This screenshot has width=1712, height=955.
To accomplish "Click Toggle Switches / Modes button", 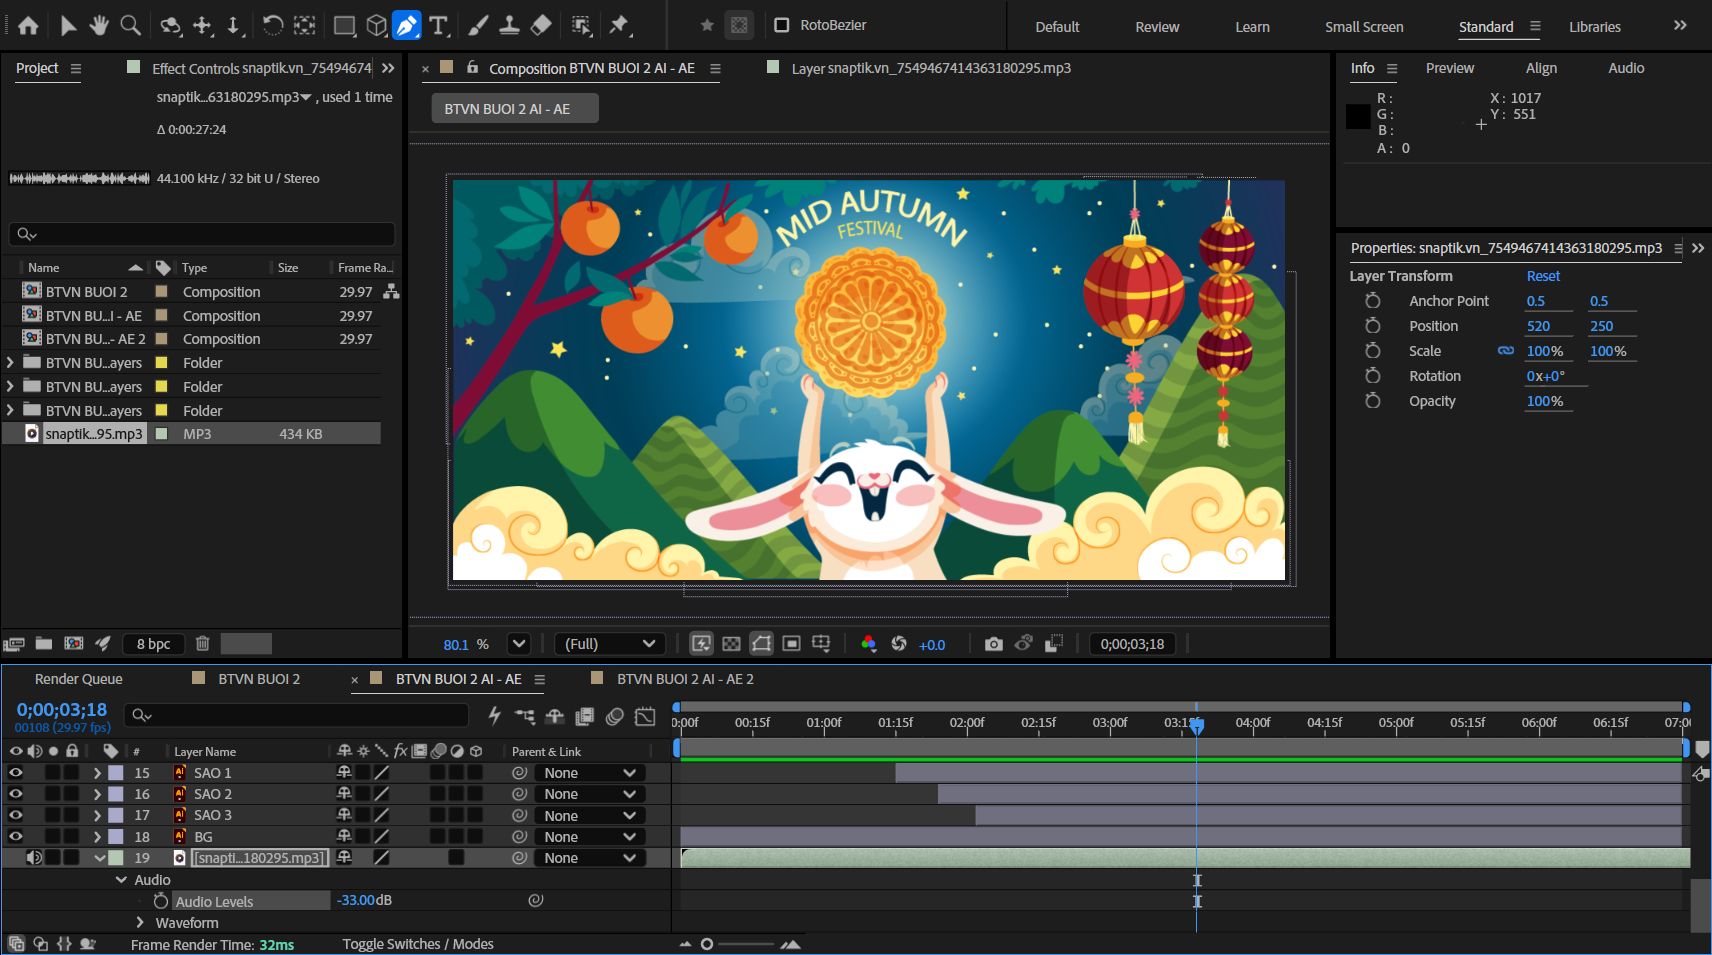I will tap(418, 944).
